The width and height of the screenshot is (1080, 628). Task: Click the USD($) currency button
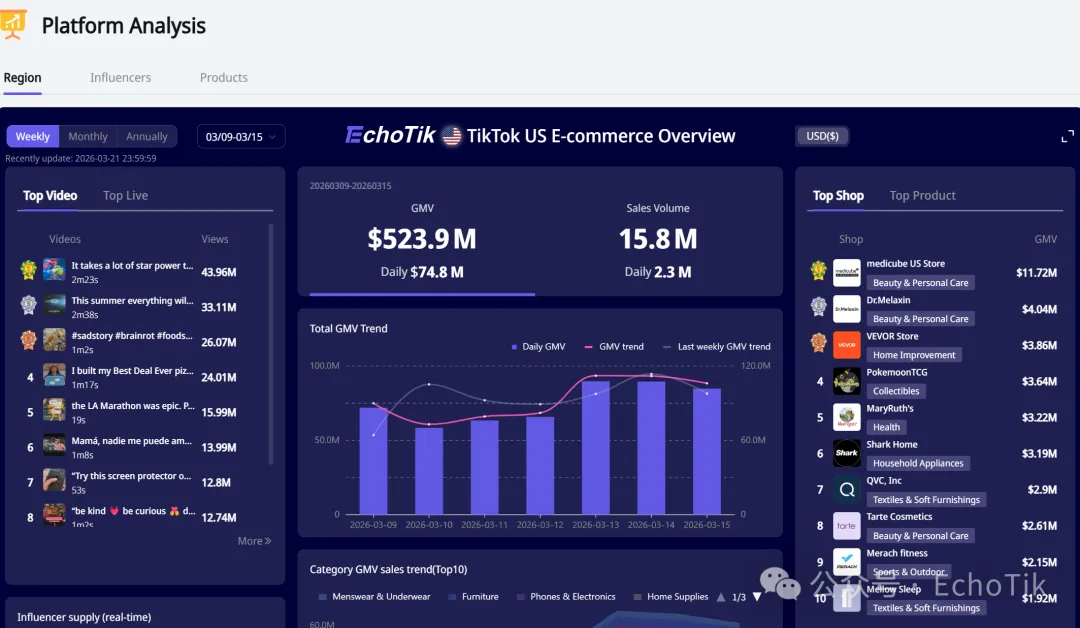[x=822, y=136]
